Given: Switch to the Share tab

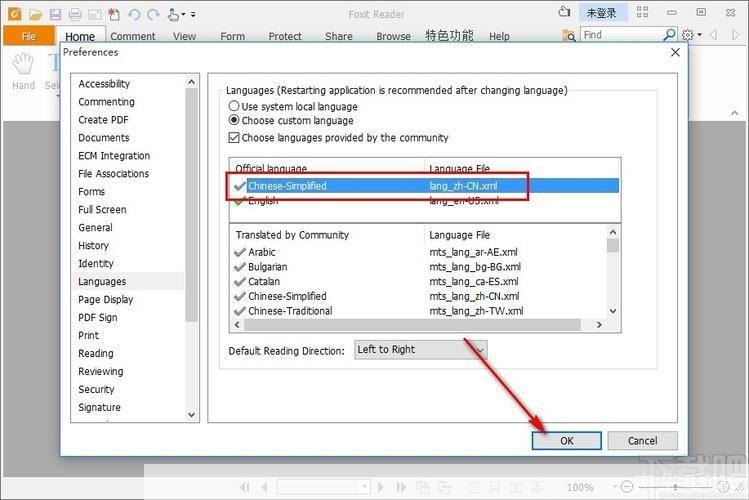Looking at the screenshot, I should pyautogui.click(x=339, y=36).
